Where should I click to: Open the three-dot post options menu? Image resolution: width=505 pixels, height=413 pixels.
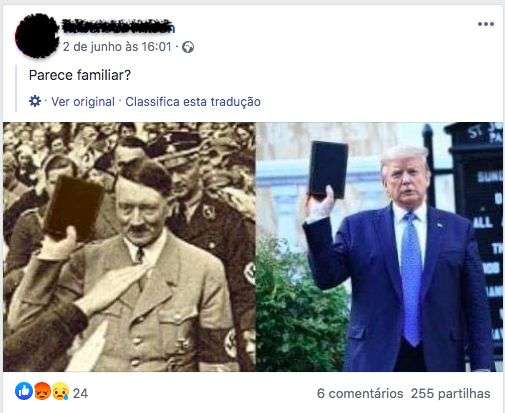tap(486, 24)
